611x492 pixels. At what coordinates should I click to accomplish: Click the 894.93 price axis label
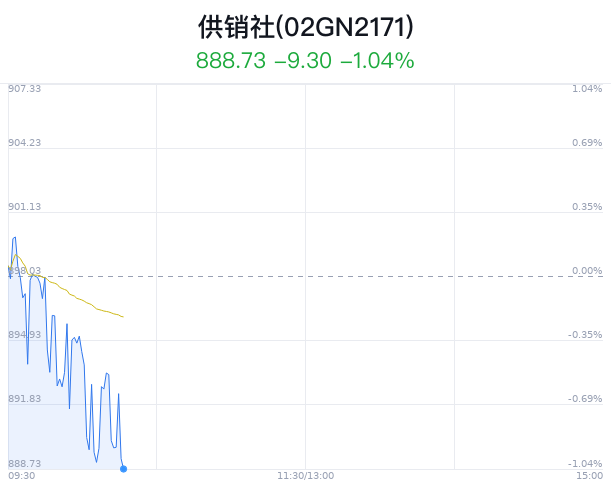[25, 335]
